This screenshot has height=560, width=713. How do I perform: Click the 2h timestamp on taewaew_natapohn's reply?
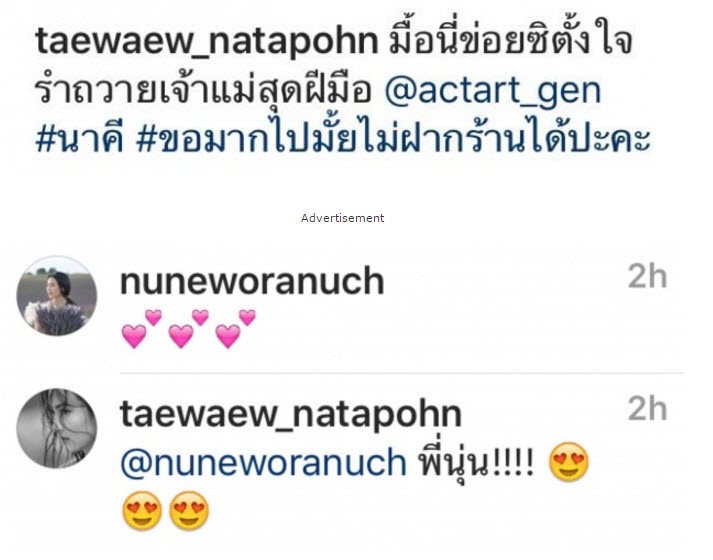click(x=648, y=409)
